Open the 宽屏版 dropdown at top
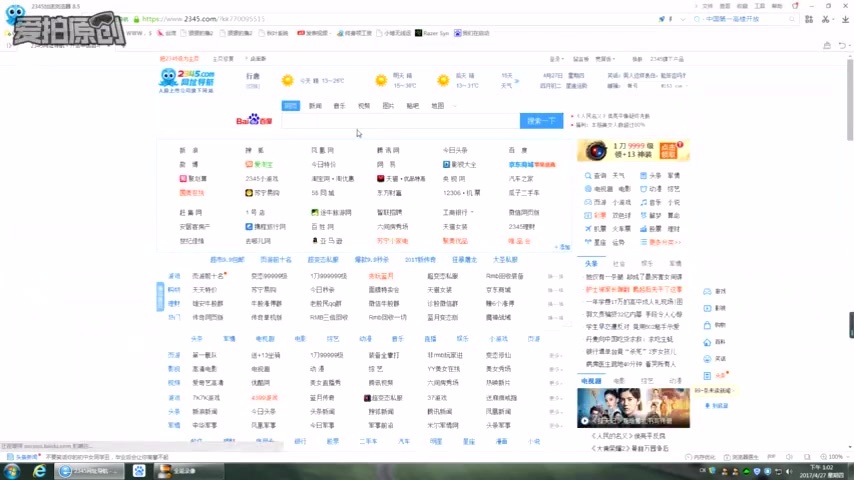Screen dimensions: 854x480 605,59
